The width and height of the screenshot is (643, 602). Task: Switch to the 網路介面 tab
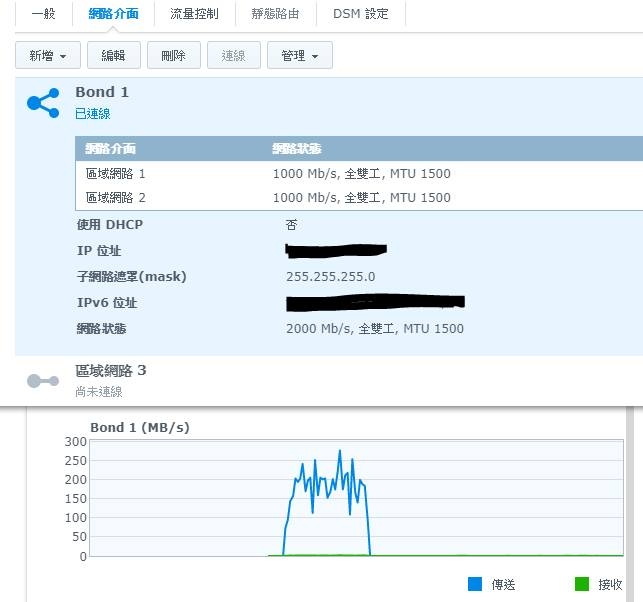click(x=114, y=14)
